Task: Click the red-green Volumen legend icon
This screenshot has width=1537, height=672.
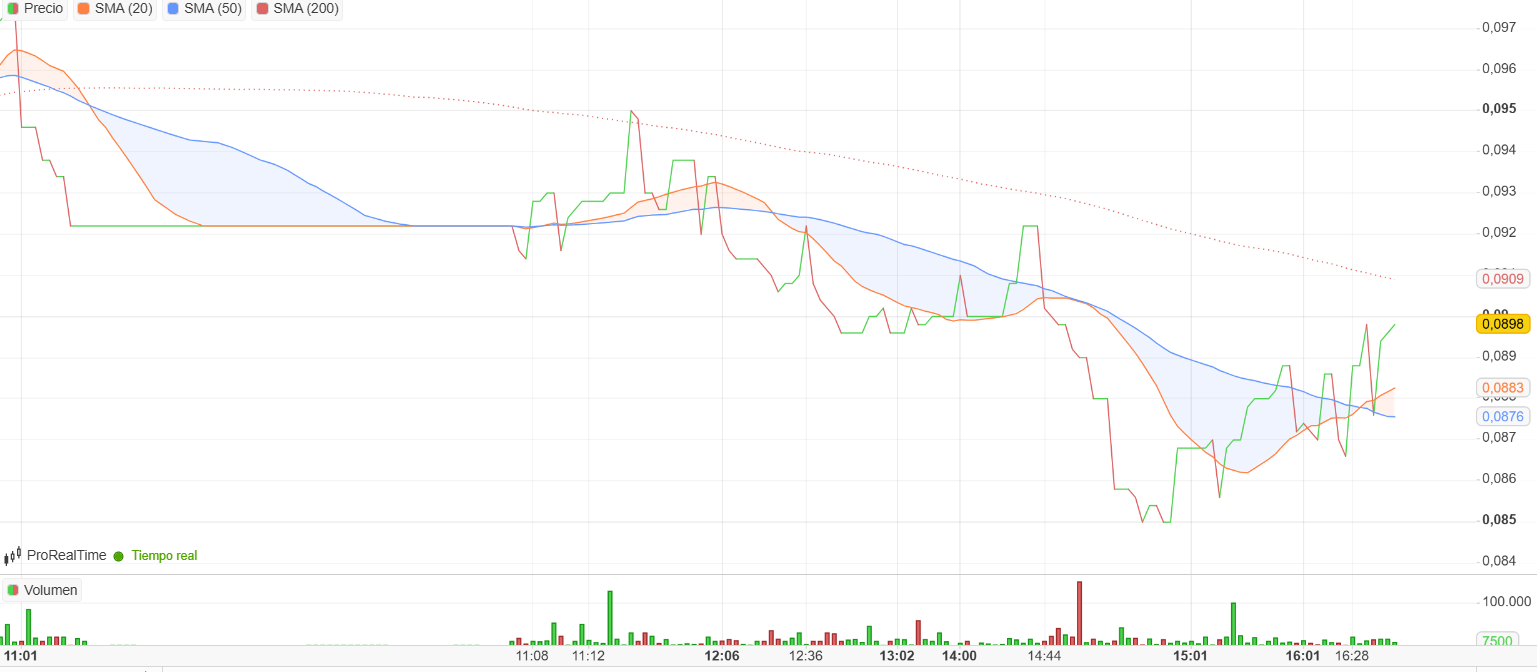Action: point(12,590)
